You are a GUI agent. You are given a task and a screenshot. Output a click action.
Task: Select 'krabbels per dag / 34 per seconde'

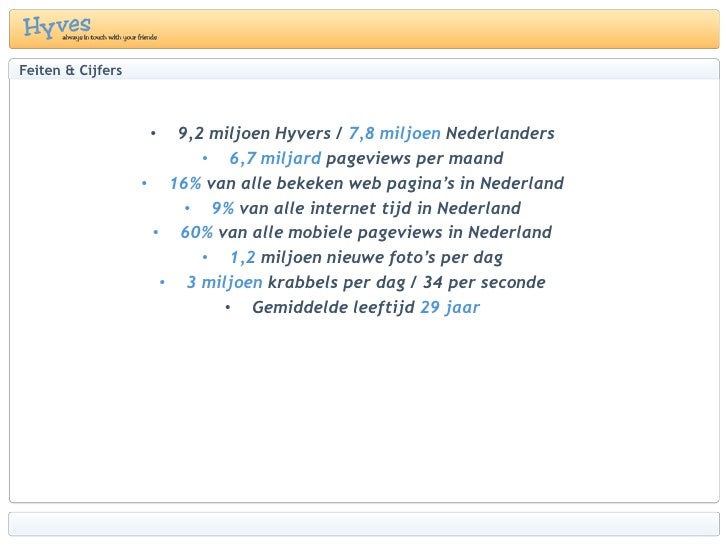[407, 282]
